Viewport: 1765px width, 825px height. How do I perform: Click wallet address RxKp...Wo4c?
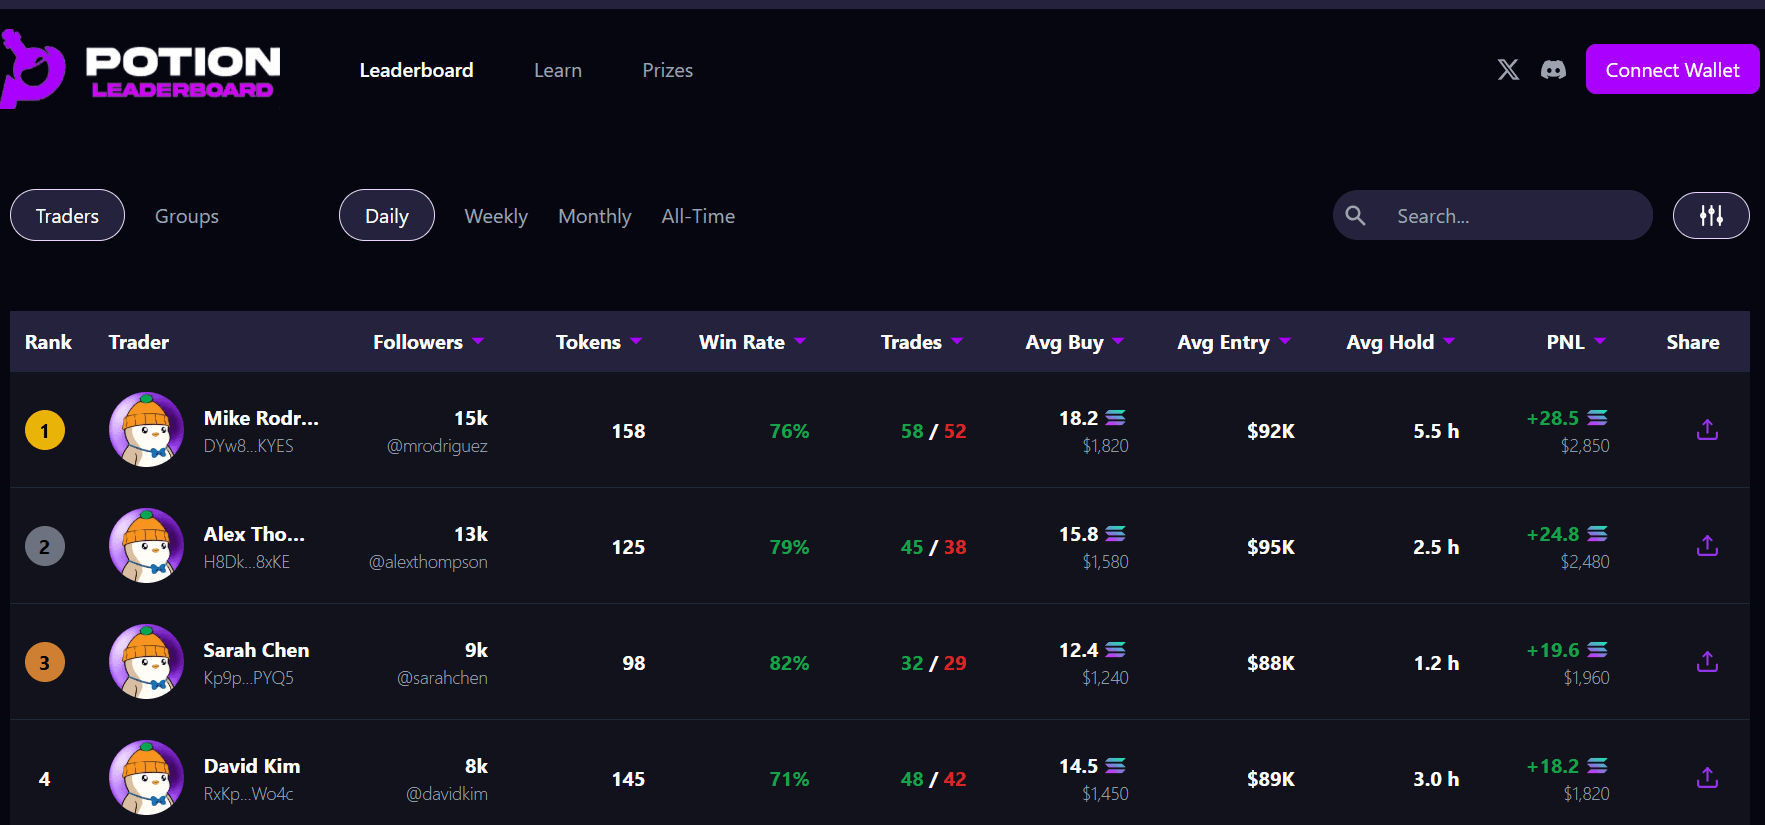pos(249,794)
